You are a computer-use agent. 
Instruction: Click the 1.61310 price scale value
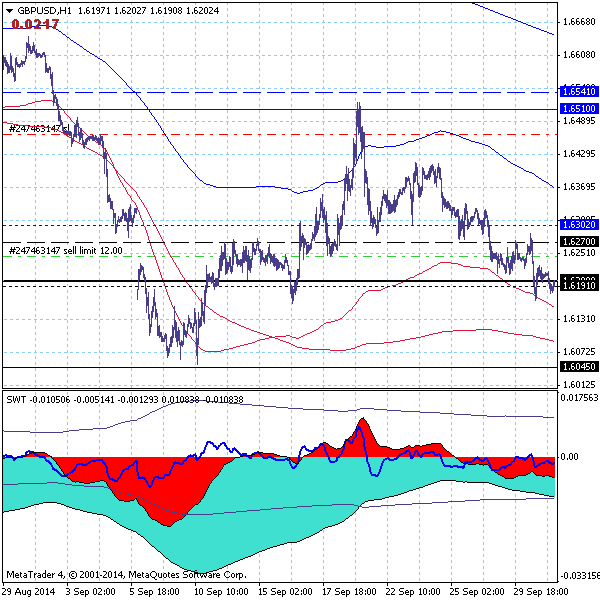pyautogui.click(x=579, y=319)
